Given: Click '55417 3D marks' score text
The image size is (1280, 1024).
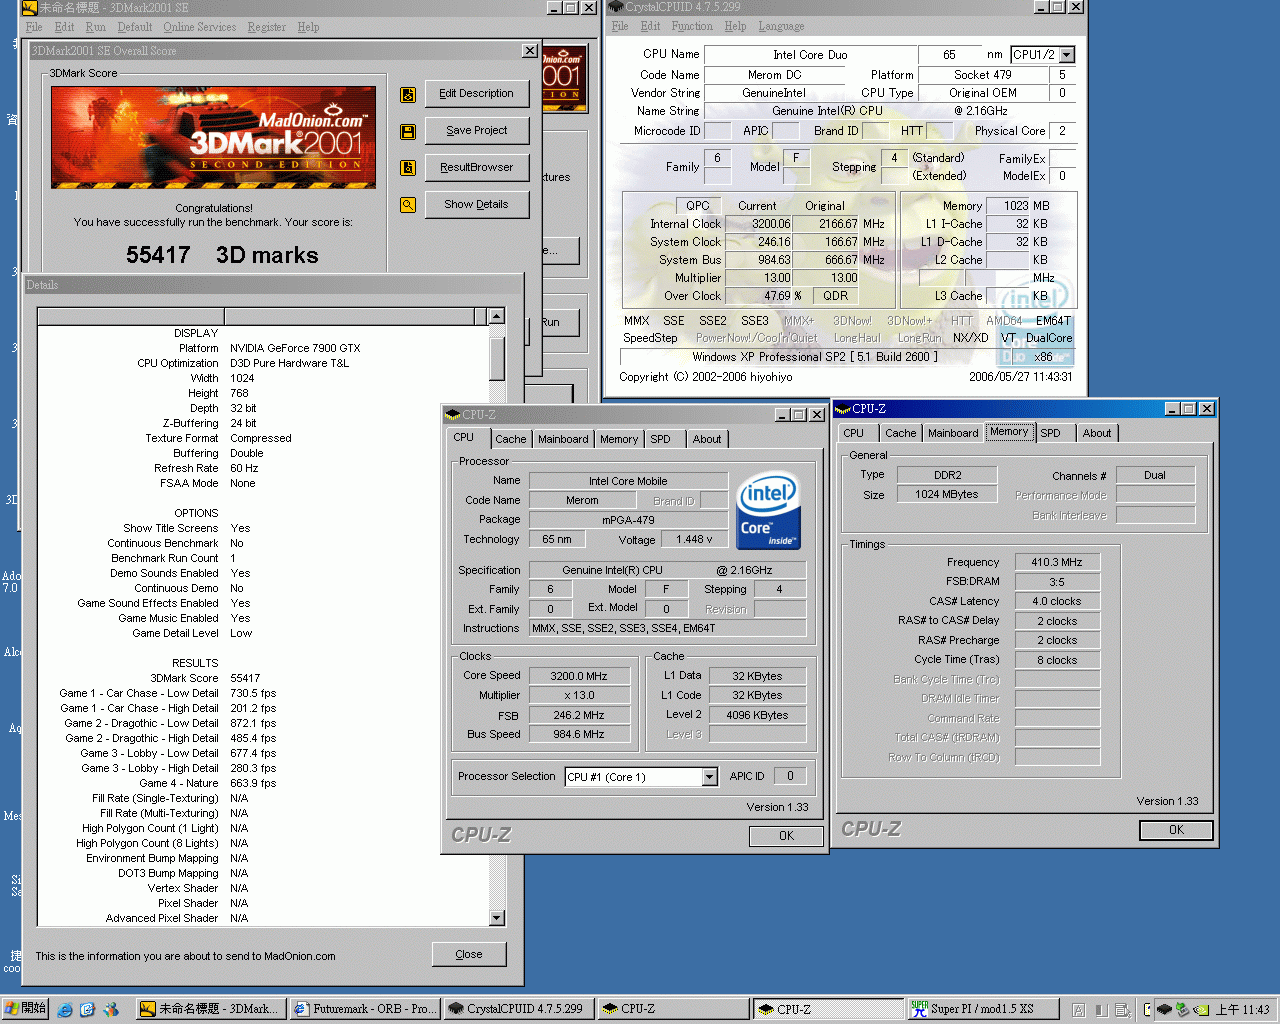Looking at the screenshot, I should coord(222,255).
